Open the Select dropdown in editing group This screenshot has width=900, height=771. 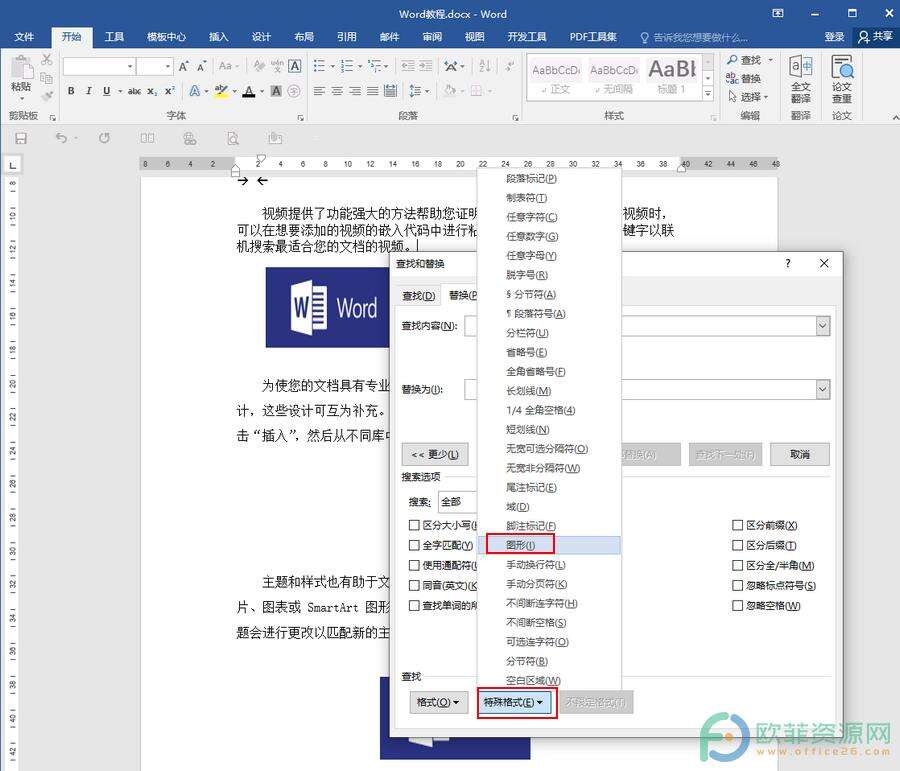[748, 96]
